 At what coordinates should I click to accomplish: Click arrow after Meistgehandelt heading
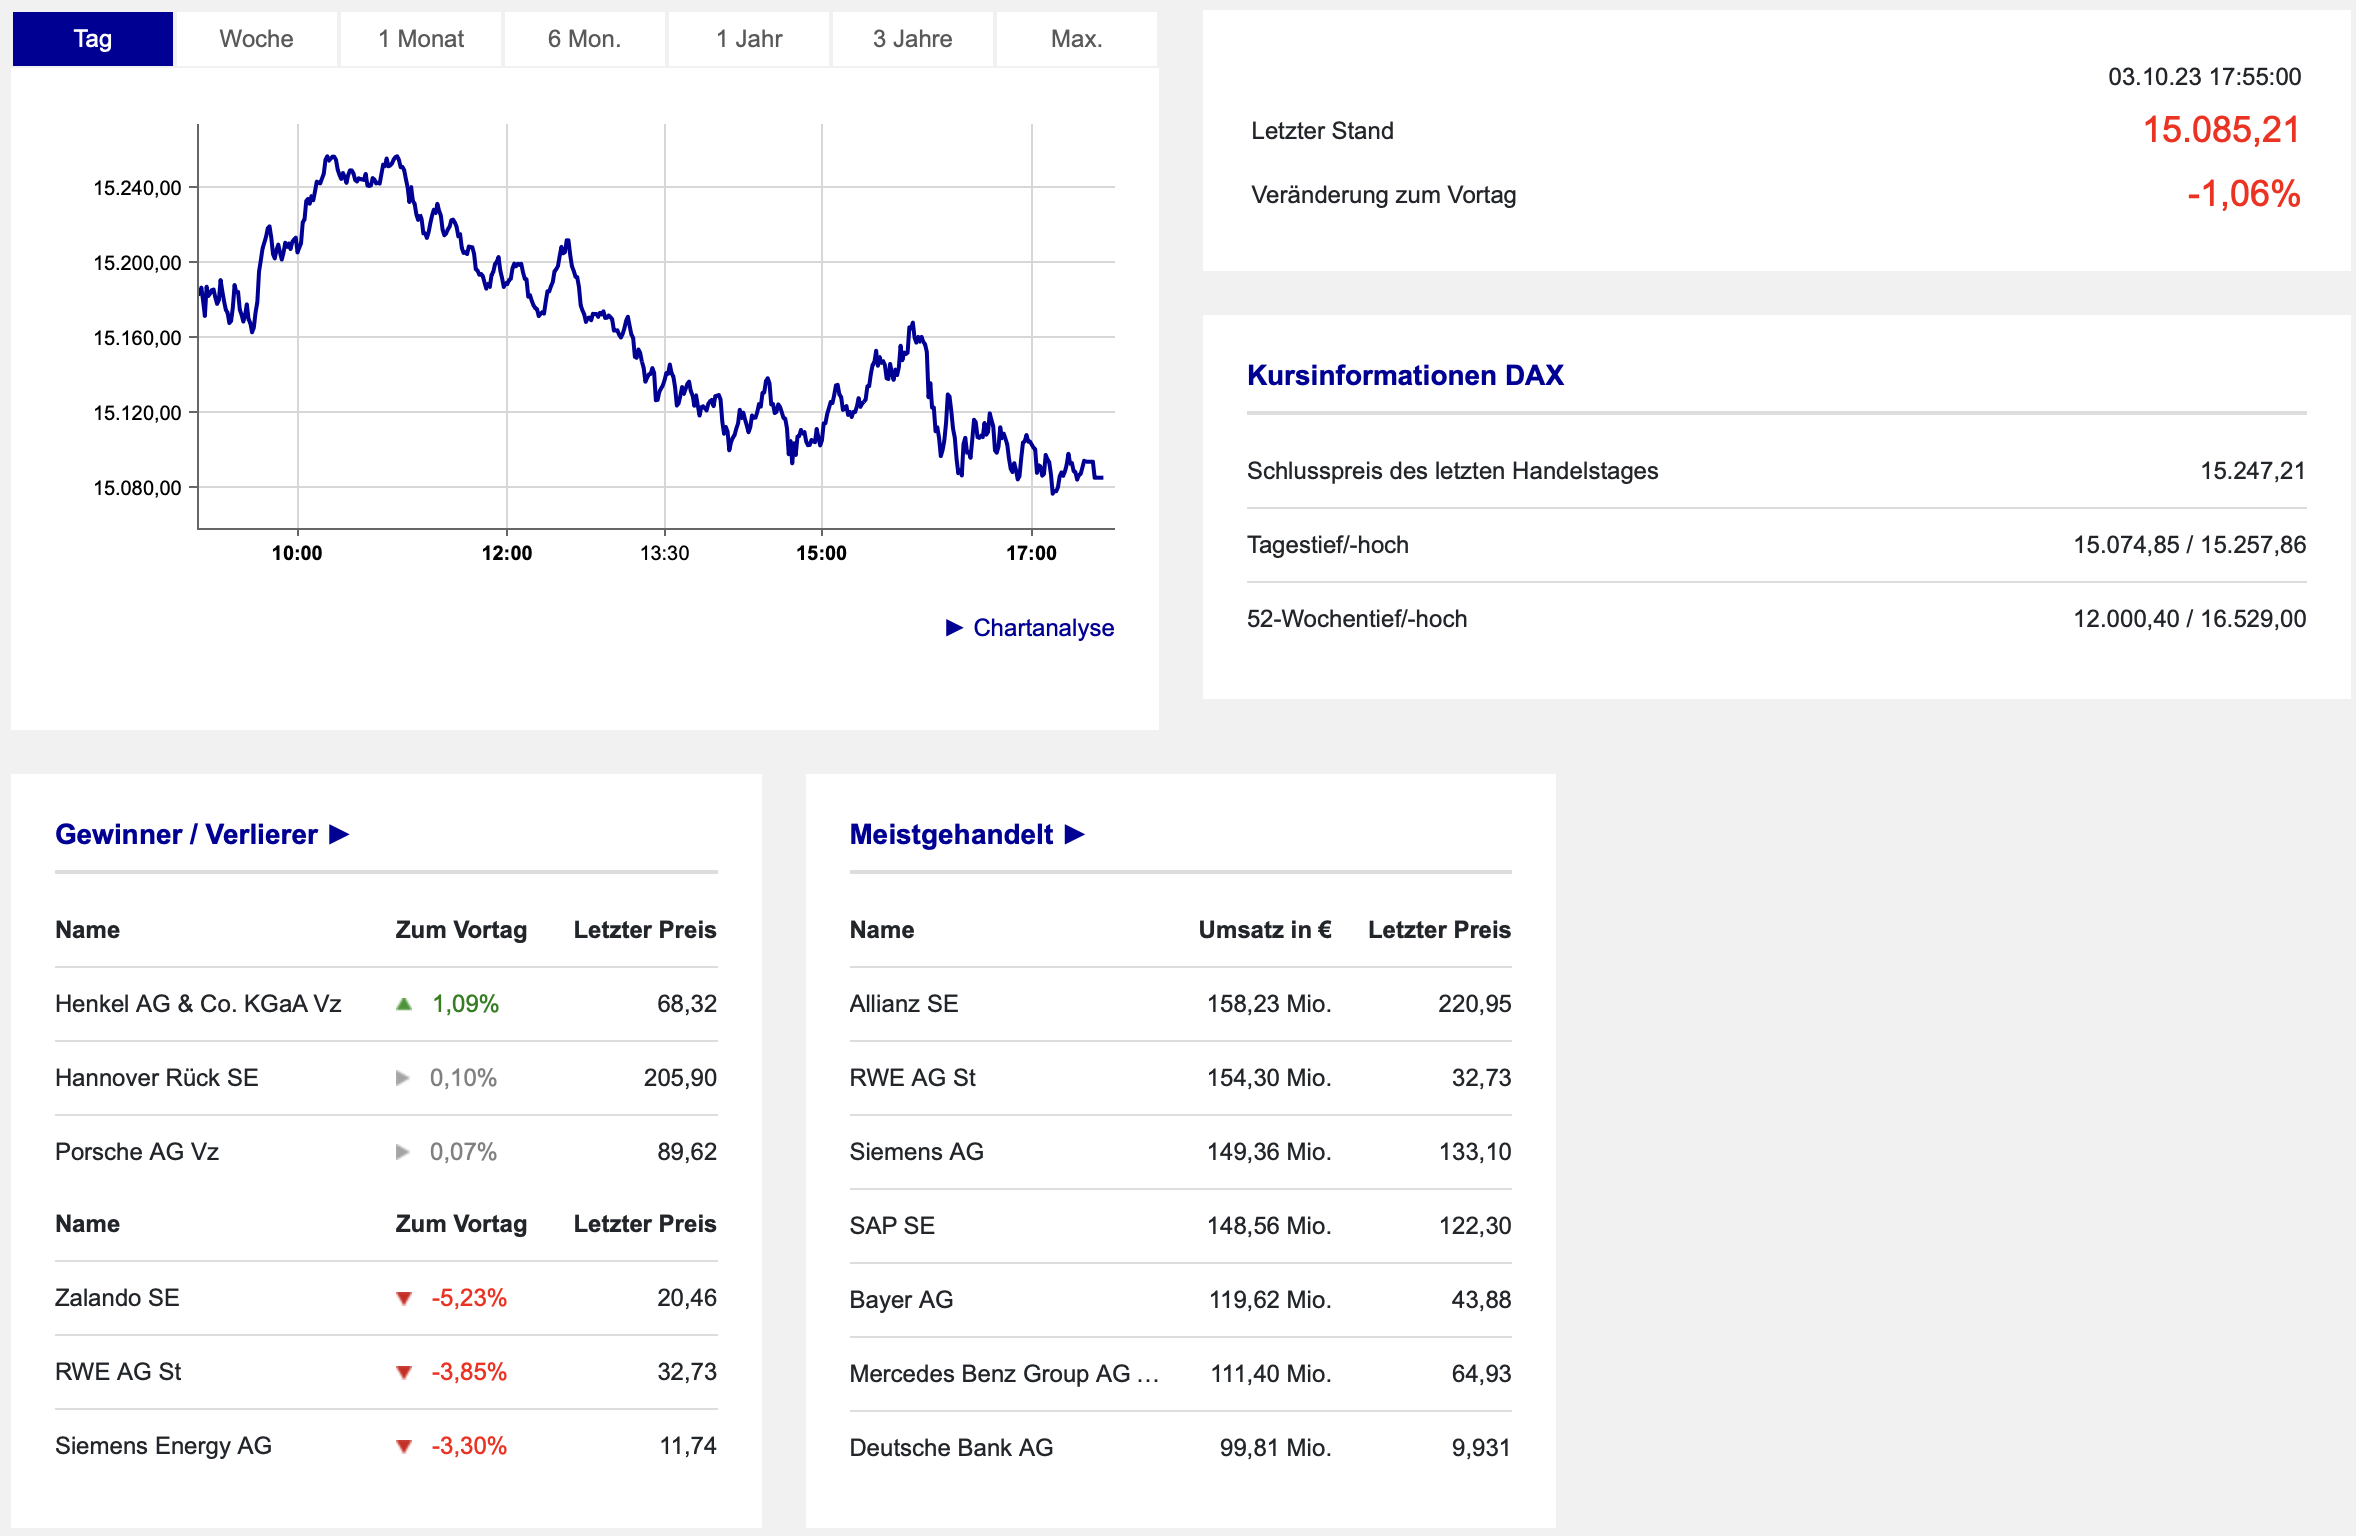click(x=1075, y=834)
